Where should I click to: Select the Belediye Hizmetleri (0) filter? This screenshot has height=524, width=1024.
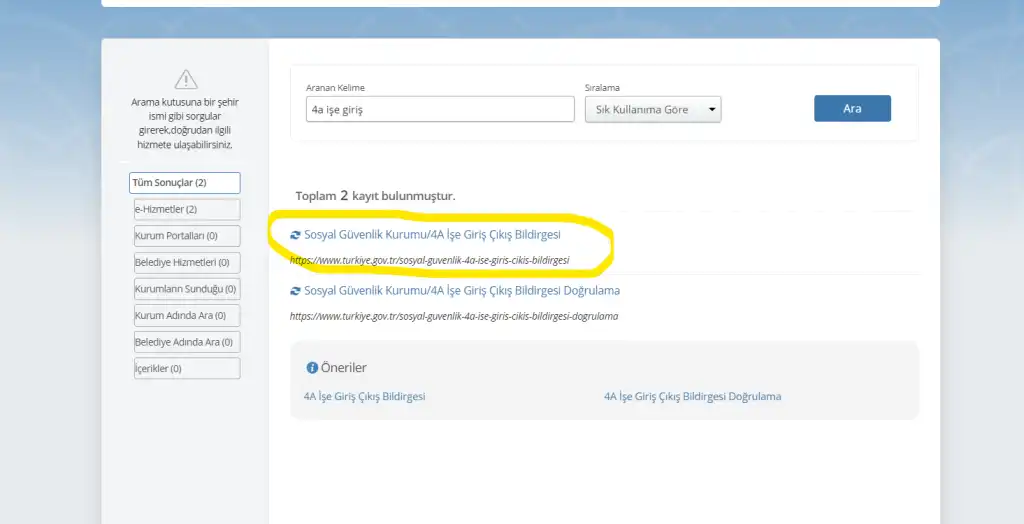[187, 263]
